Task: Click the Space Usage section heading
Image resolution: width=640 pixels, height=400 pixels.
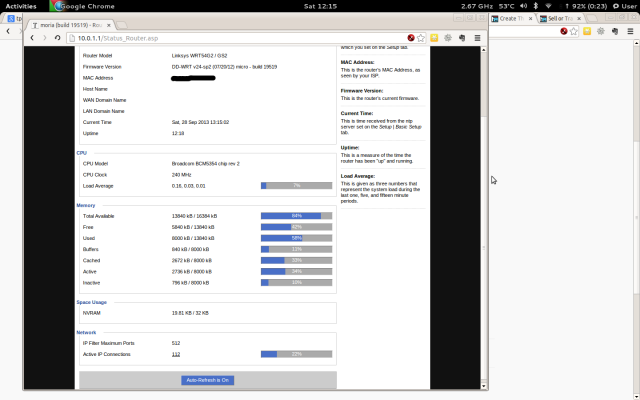Action: tap(91, 302)
